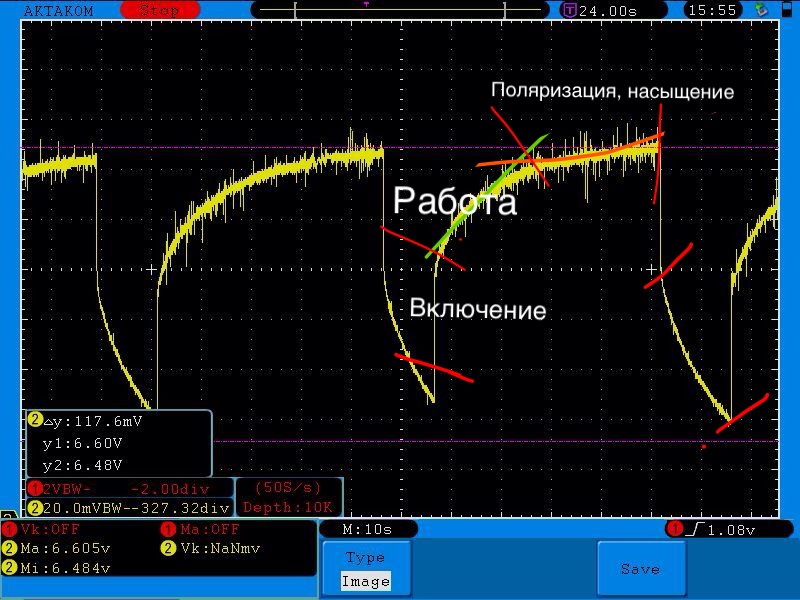Click the waveform memory position bar

point(399,10)
